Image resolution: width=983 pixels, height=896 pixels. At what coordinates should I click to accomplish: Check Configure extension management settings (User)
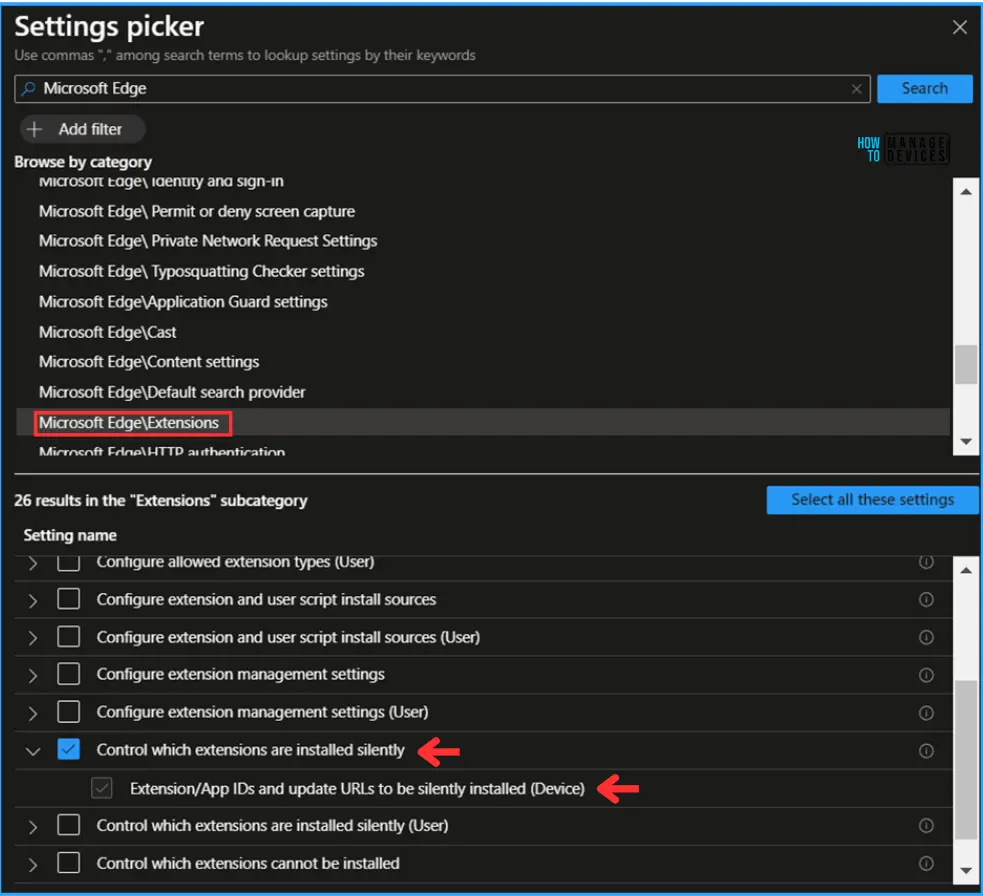point(68,712)
